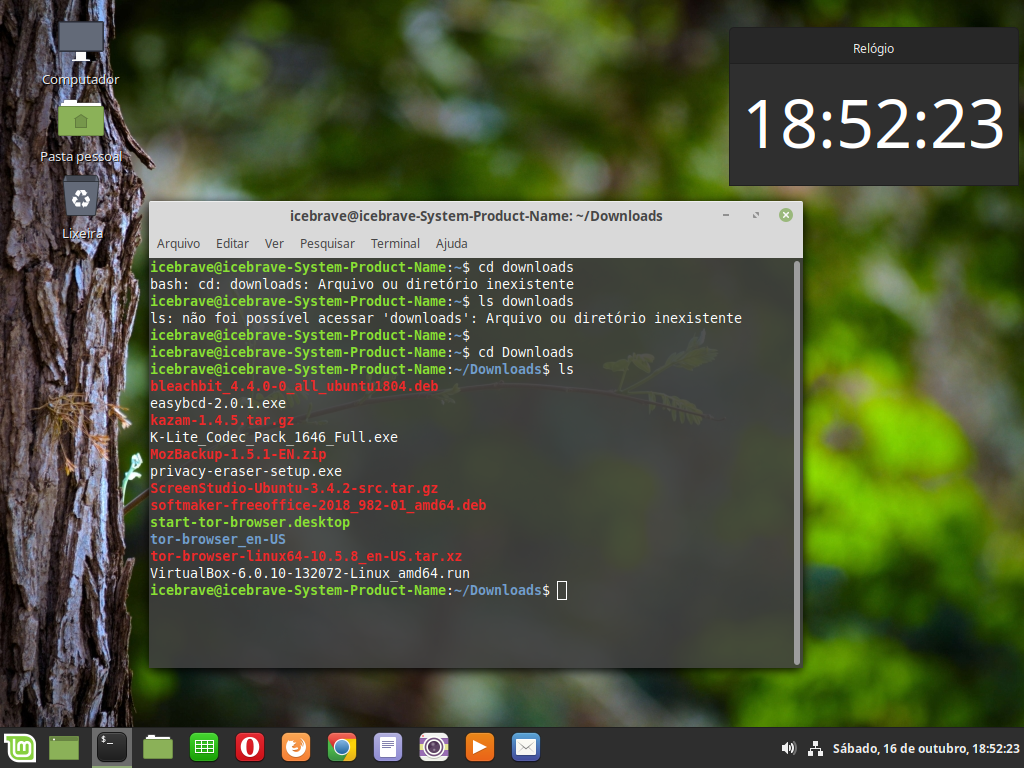Select the Lixeira trash icon
This screenshot has width=1024, height=768.
(82, 208)
